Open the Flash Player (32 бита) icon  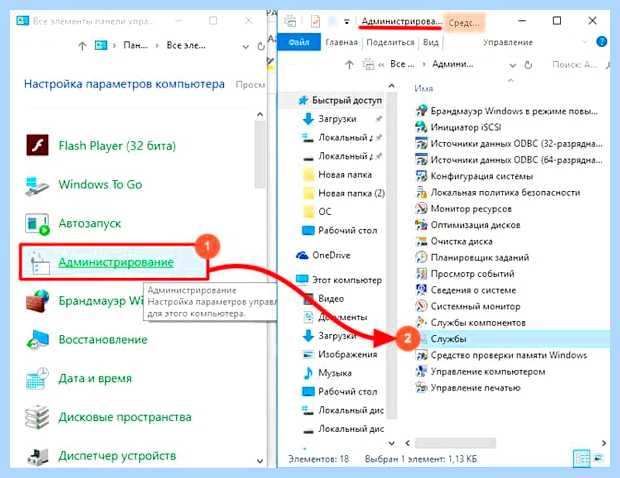(37, 145)
